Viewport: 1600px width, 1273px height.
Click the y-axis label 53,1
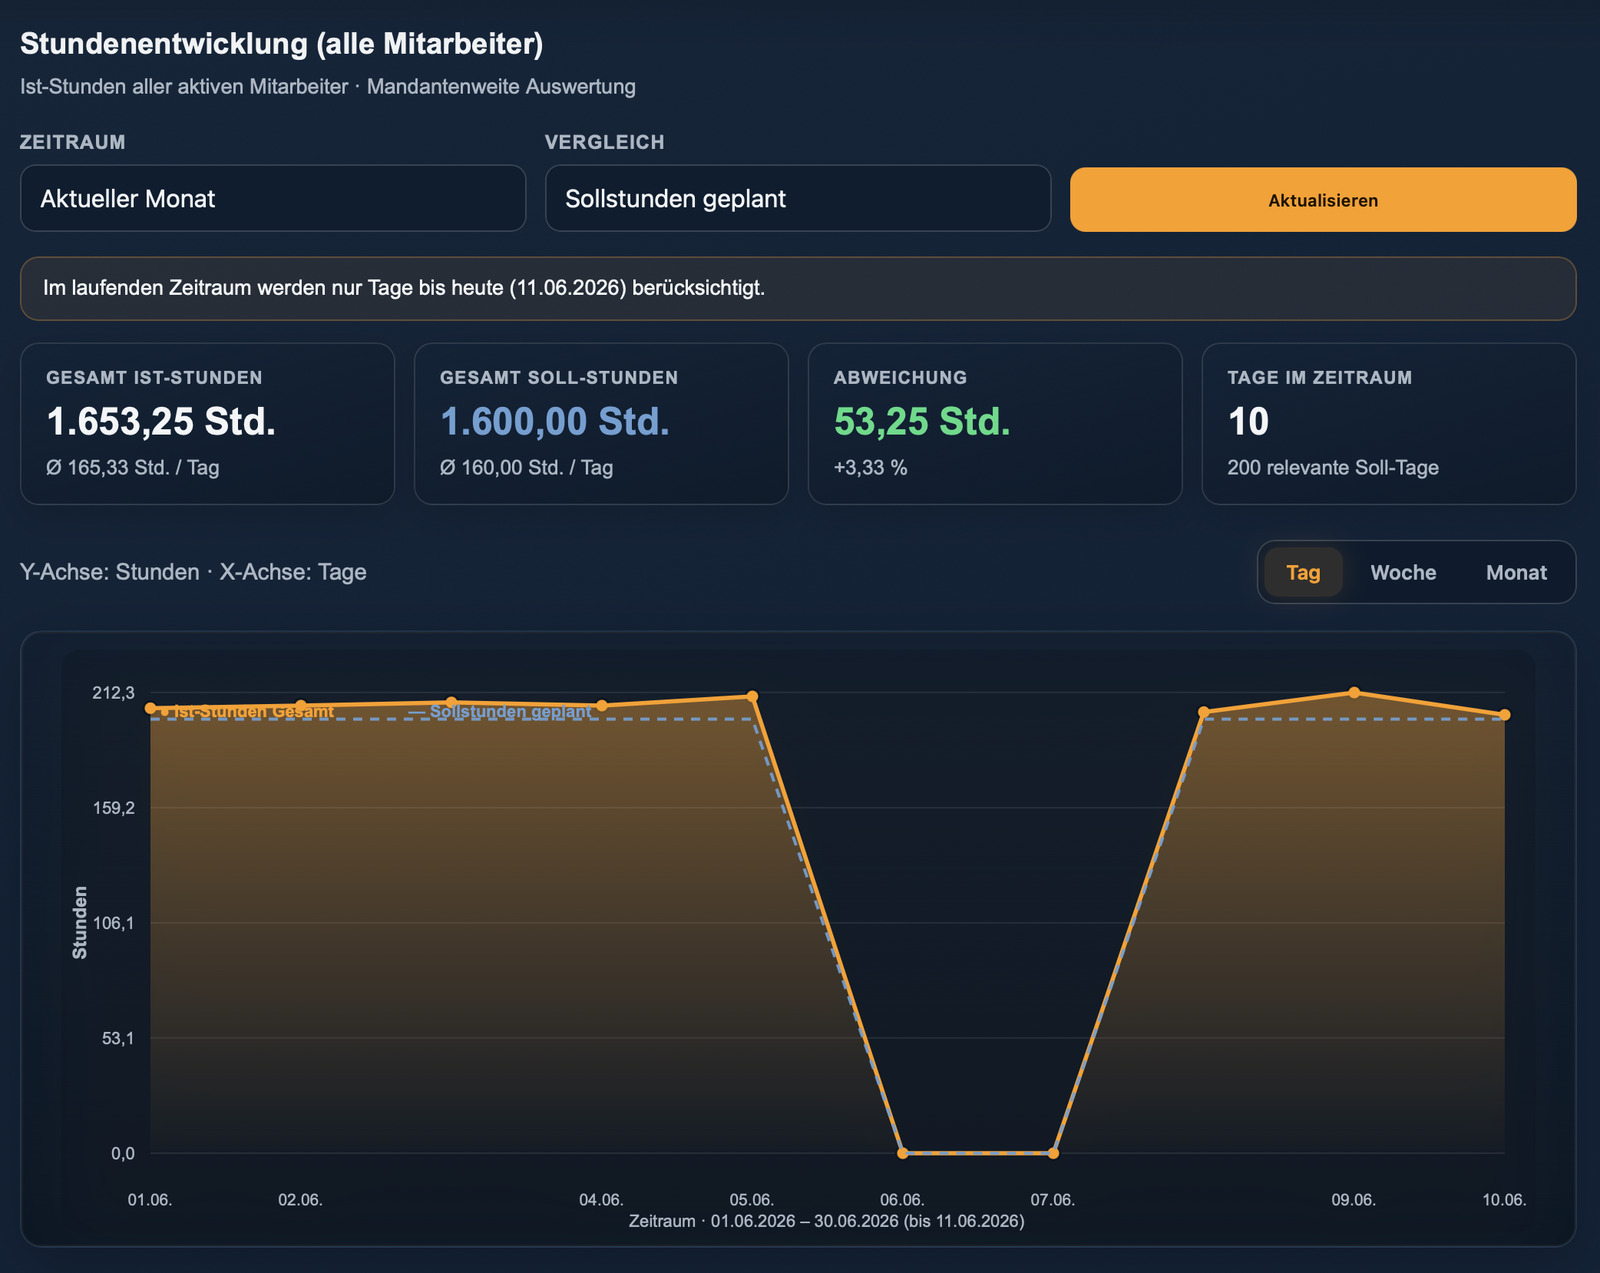[118, 1038]
